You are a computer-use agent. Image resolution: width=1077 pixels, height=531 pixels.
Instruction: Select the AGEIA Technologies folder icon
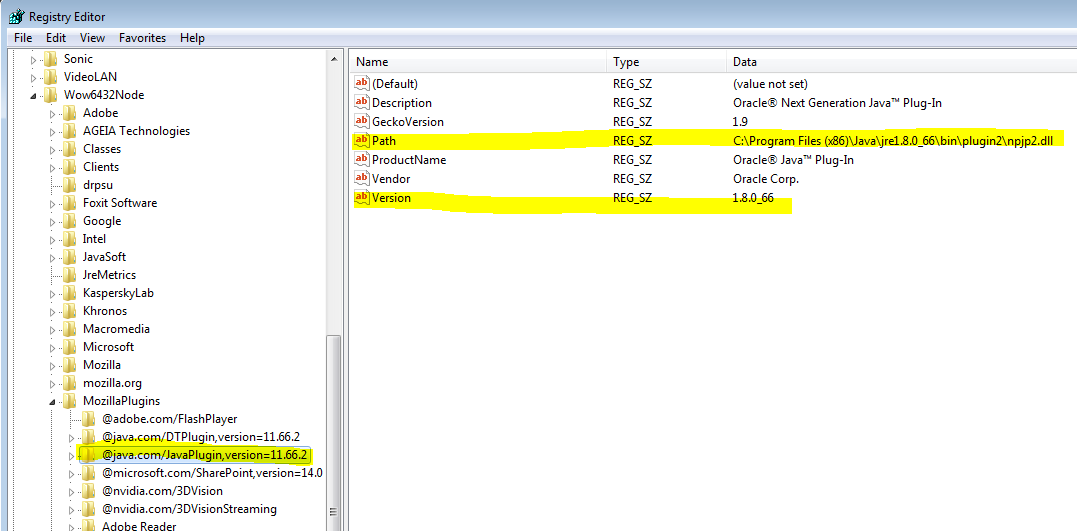click(69, 131)
